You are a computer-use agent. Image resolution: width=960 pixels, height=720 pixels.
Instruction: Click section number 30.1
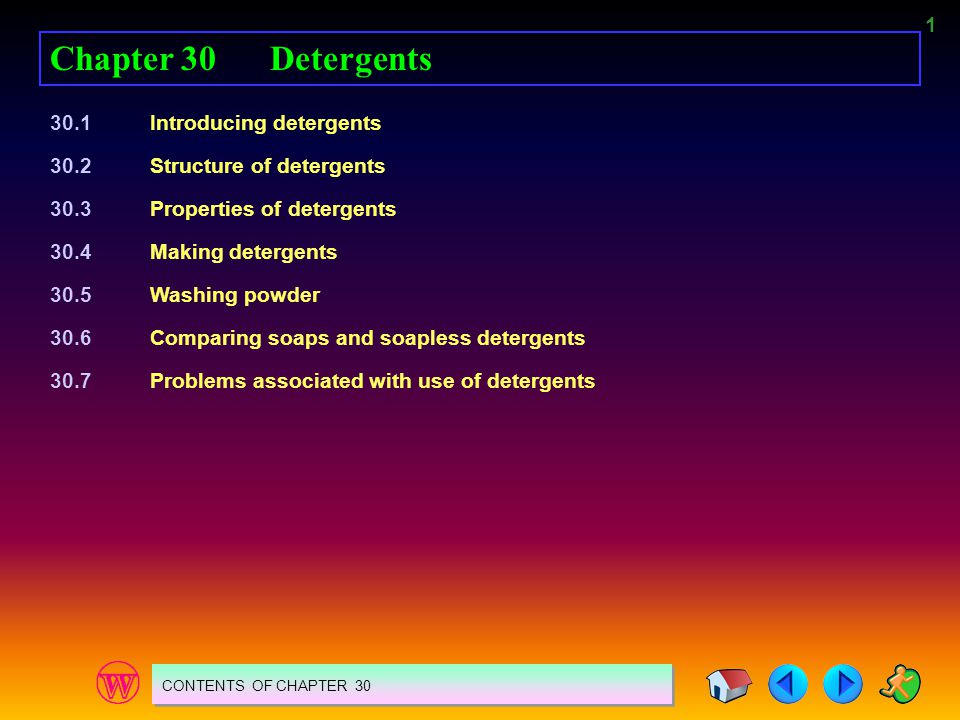pyautogui.click(x=70, y=123)
